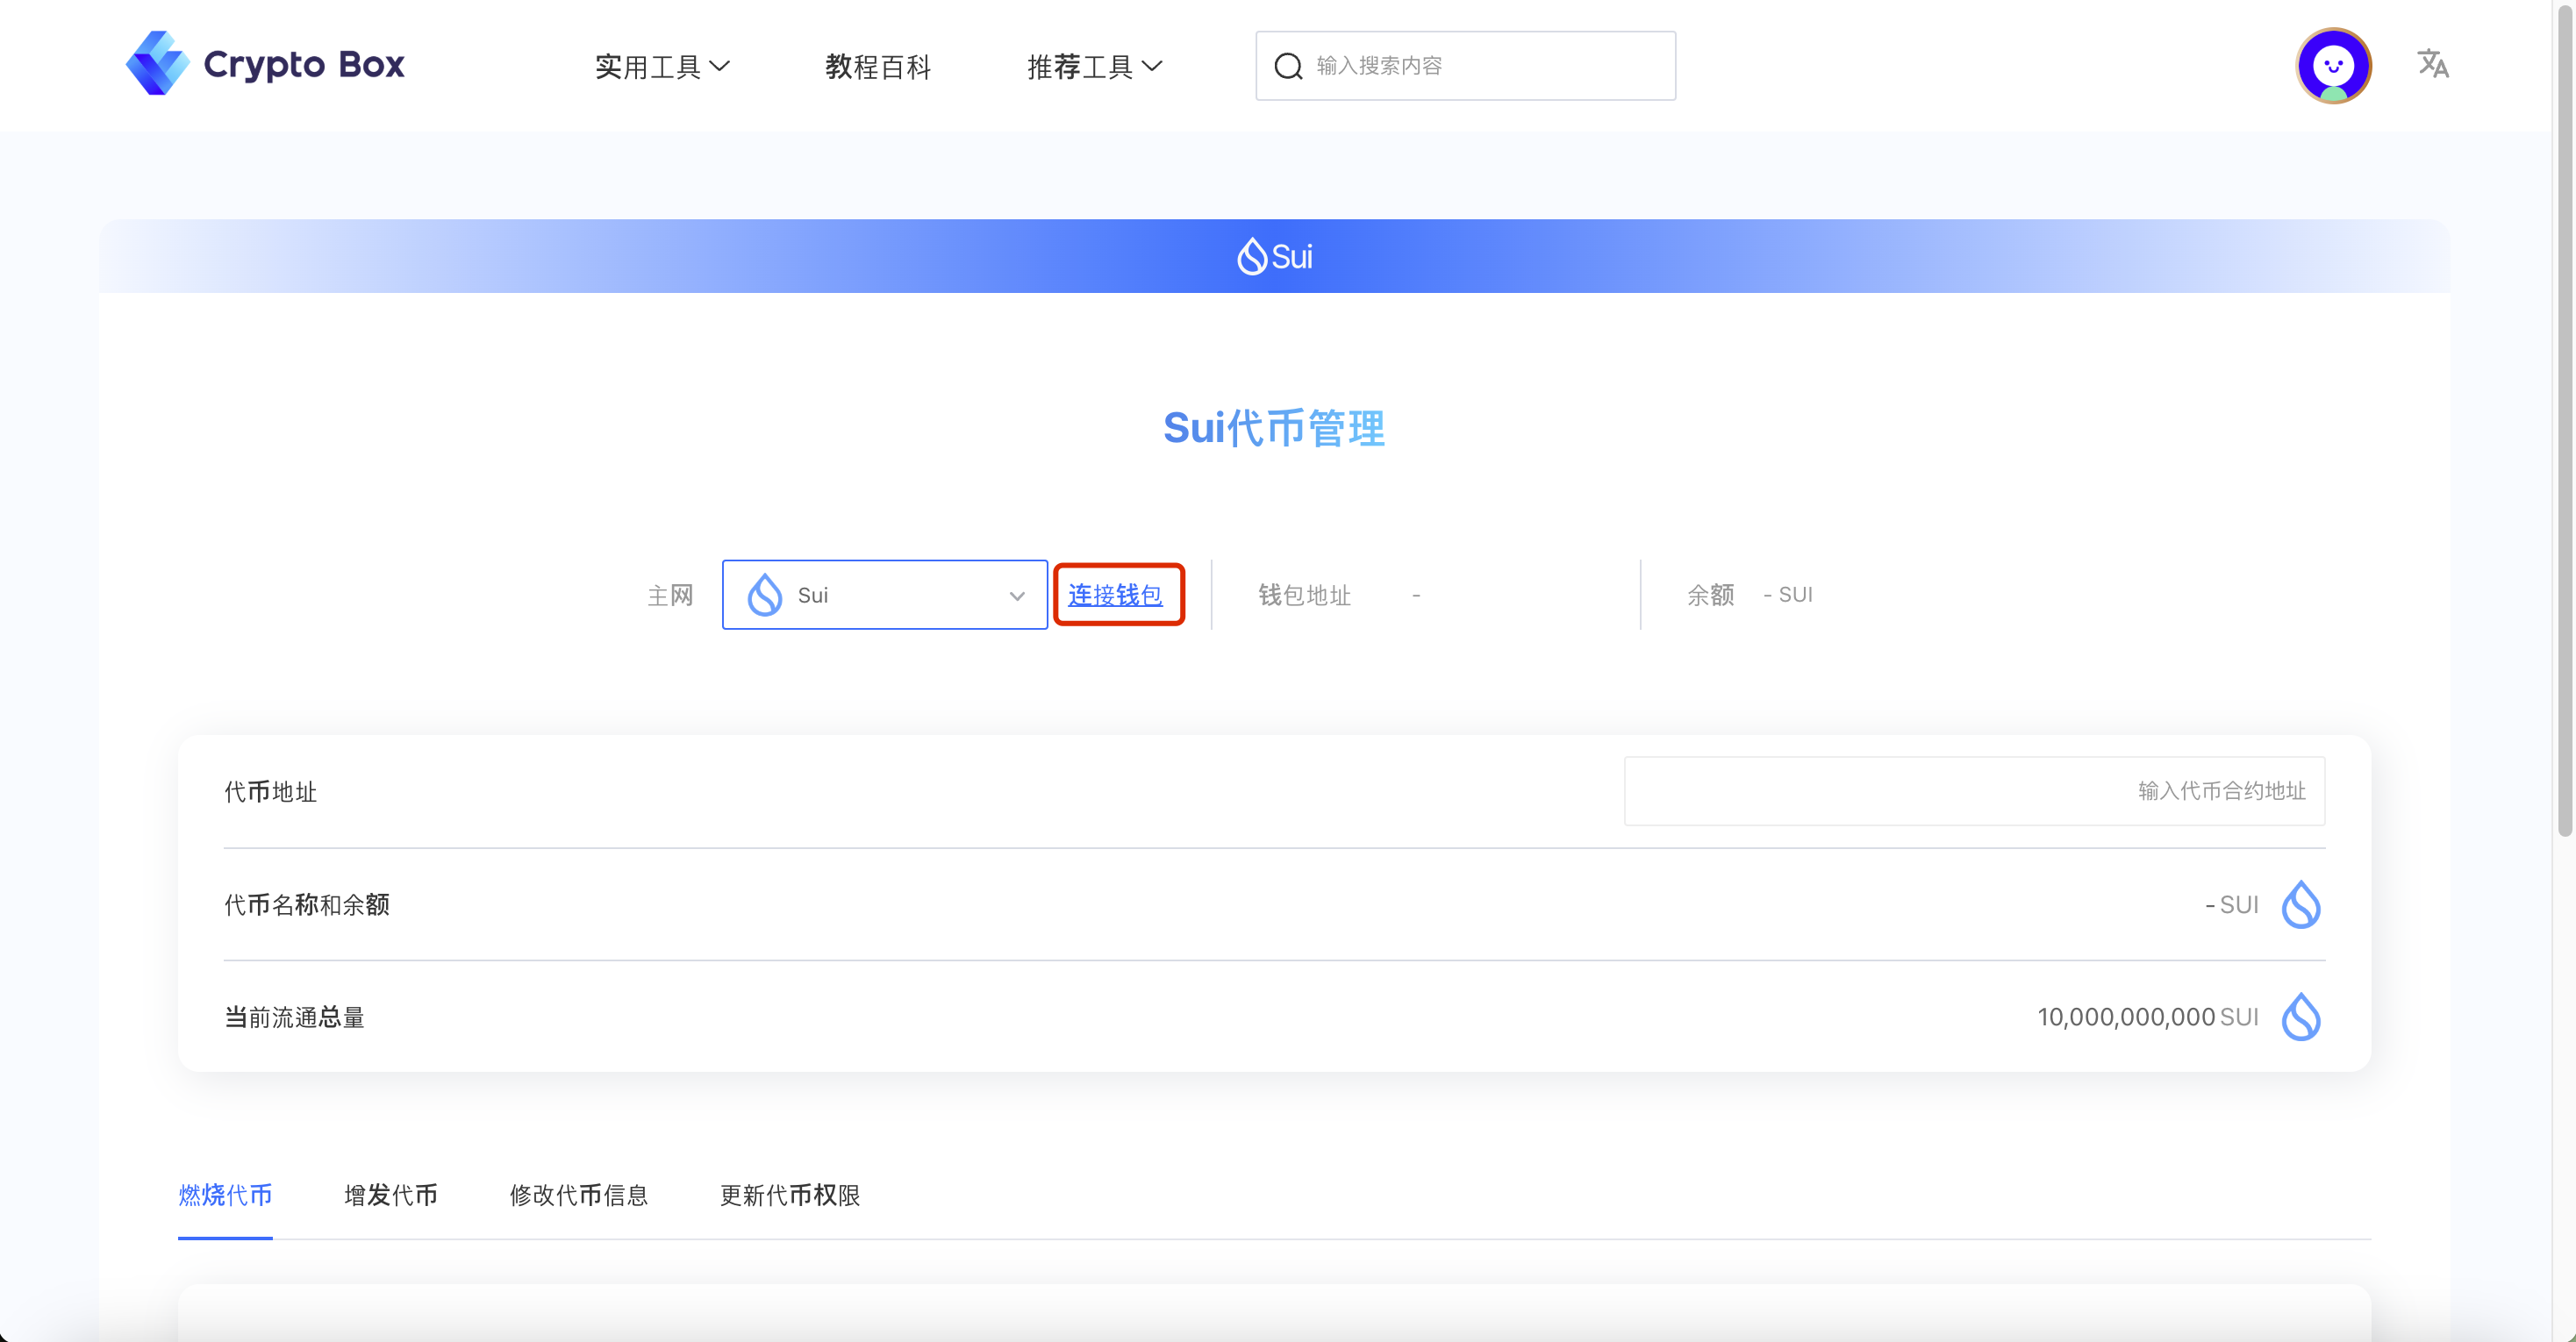Screen dimensions: 2576x1342
Task: Open the Sui mainnet dropdown
Action: point(884,595)
